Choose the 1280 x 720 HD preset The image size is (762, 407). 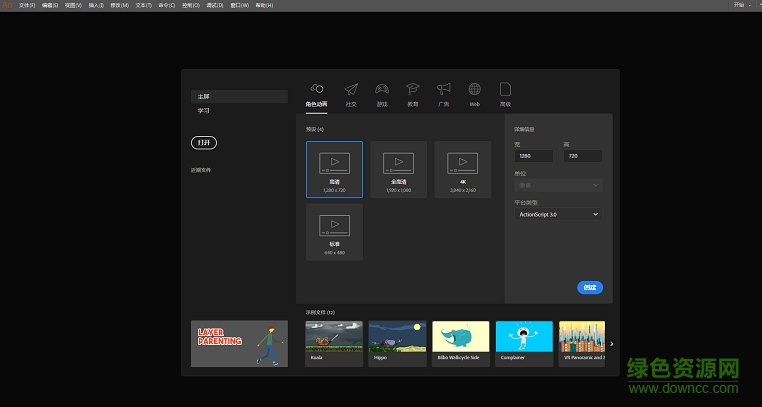pos(334,169)
